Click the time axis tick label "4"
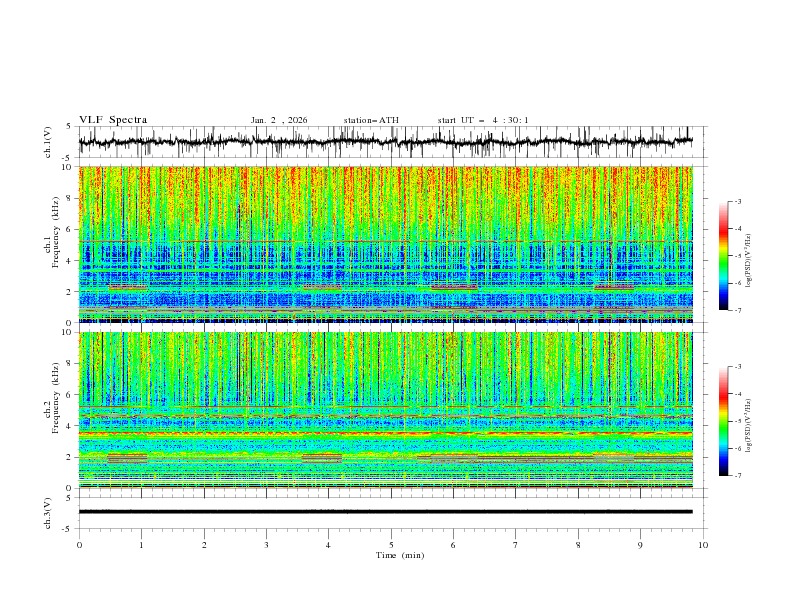 click(x=328, y=545)
